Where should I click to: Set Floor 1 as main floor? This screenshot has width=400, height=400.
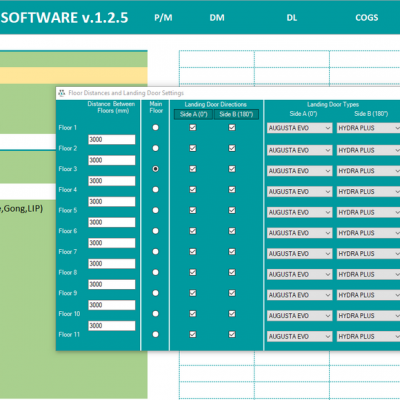[x=155, y=128]
